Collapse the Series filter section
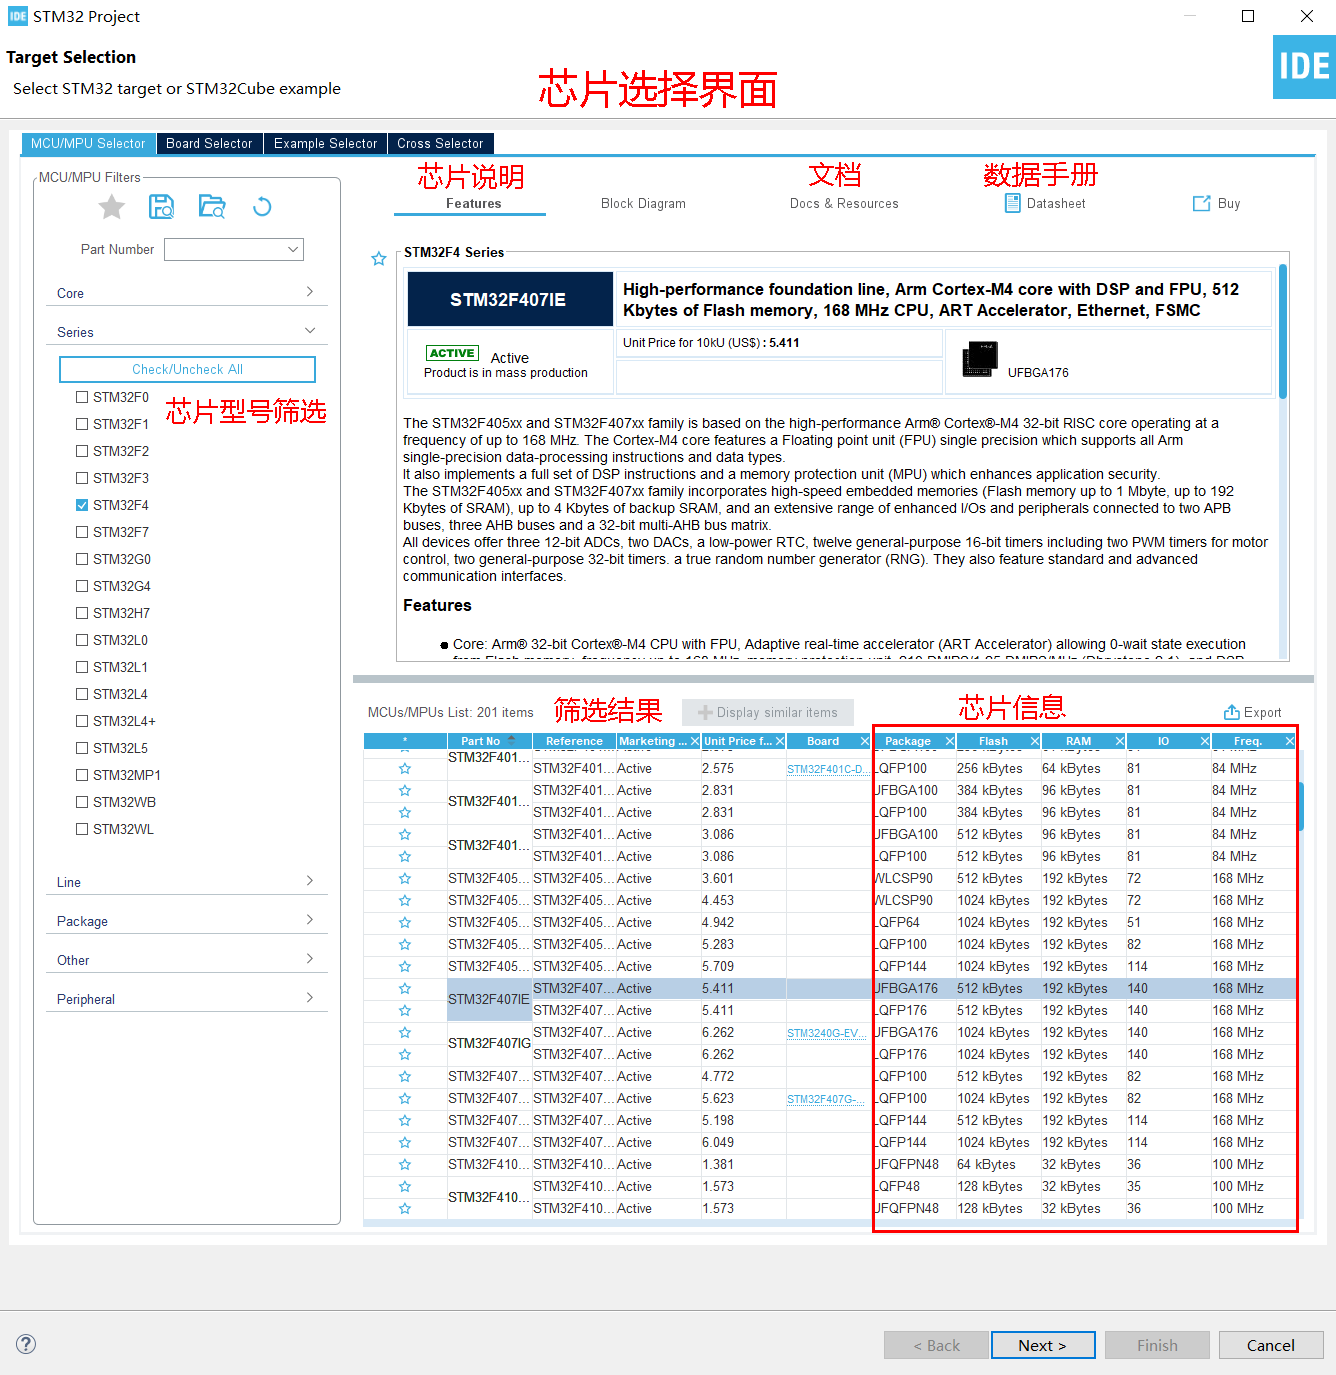 pyautogui.click(x=187, y=332)
